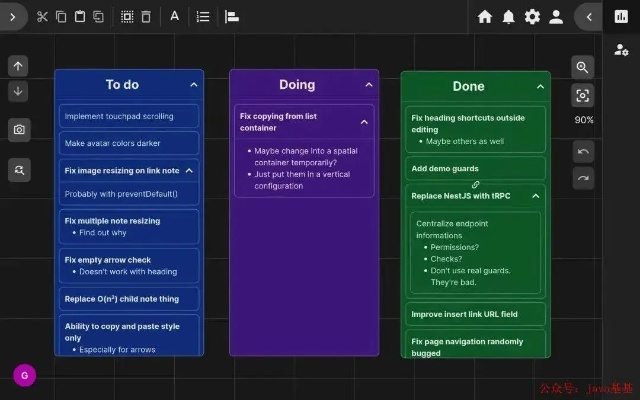The width and height of the screenshot is (640, 400).
Task: Collapse 'Replace NestJS with tRPC' note
Action: [x=537, y=196]
